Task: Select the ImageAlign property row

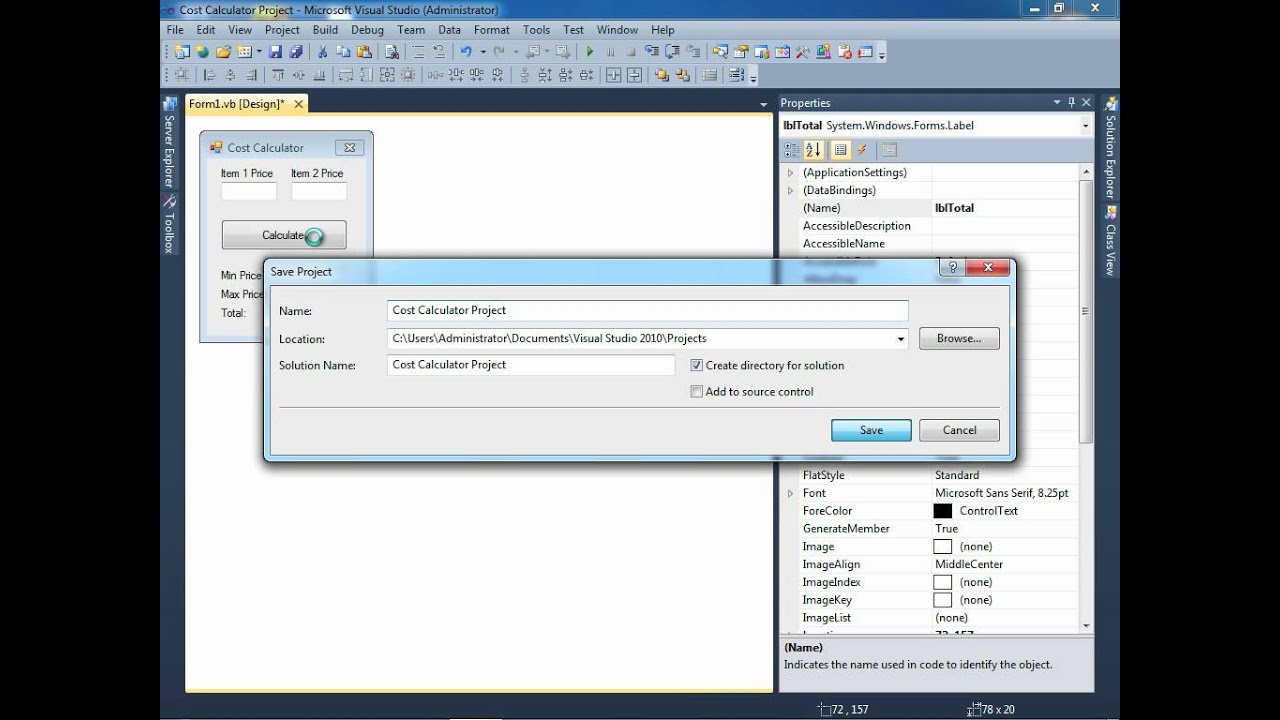Action: click(930, 565)
